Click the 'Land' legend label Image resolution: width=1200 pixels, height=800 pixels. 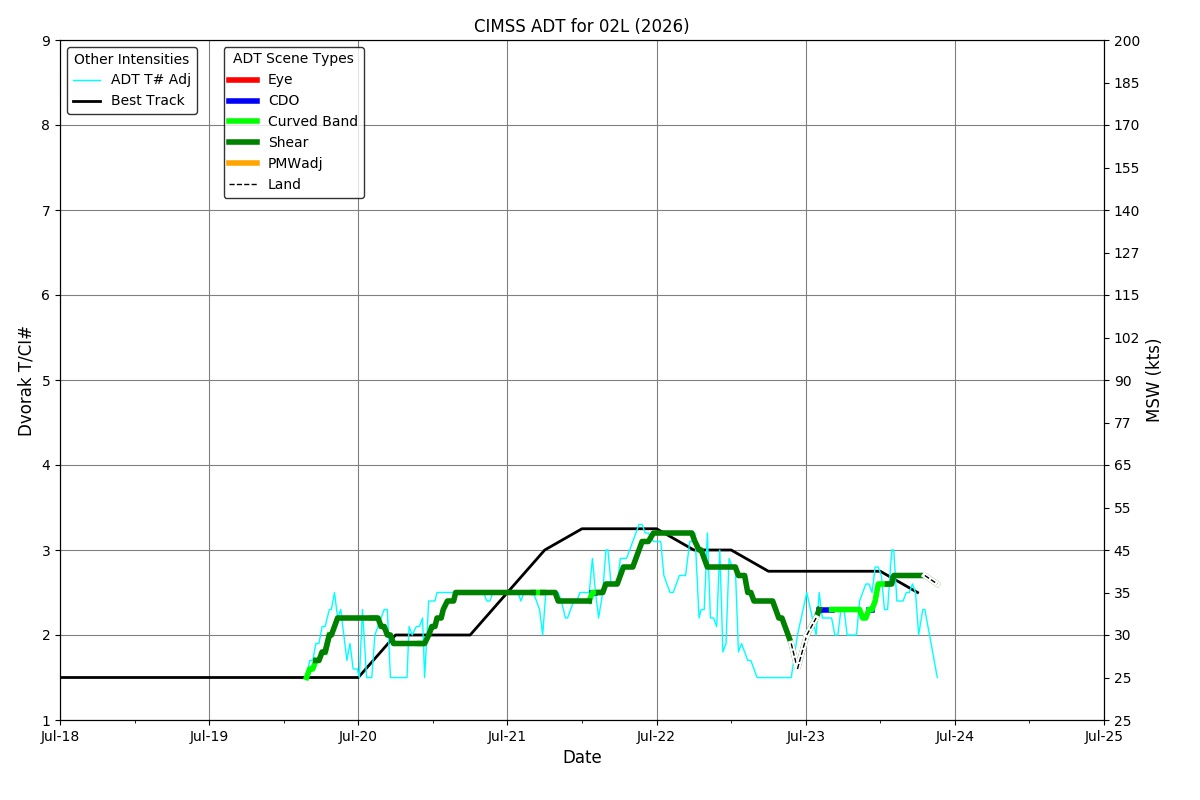(x=284, y=185)
